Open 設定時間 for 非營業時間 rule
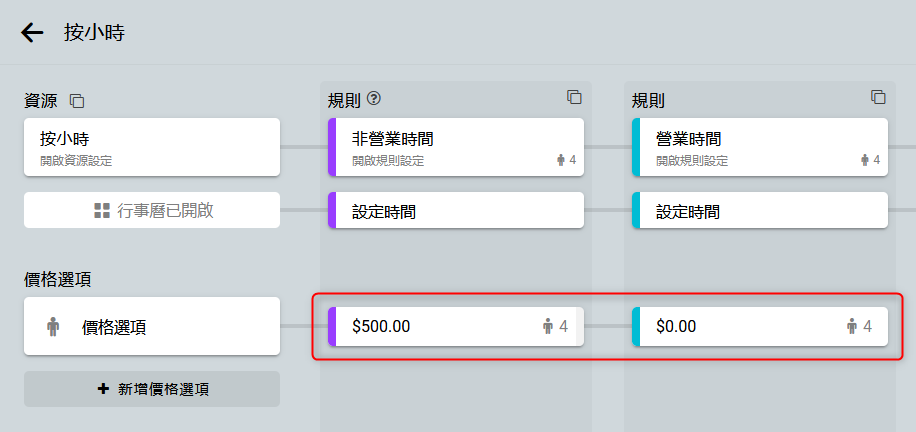The image size is (916, 432). pyautogui.click(x=456, y=211)
